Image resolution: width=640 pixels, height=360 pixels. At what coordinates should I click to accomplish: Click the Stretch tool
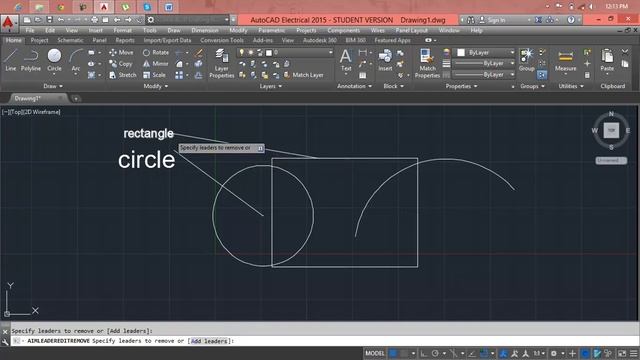click(122, 75)
